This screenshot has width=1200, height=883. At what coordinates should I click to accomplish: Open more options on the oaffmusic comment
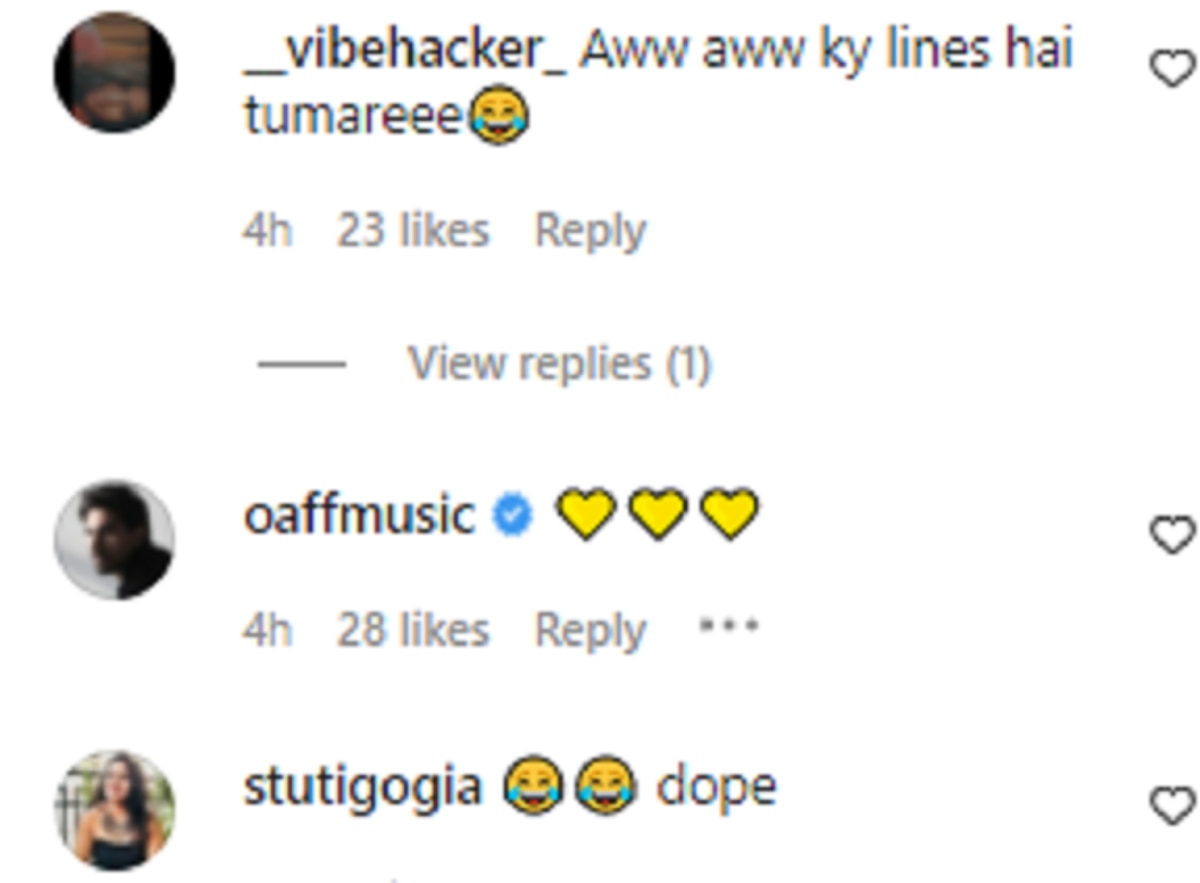click(729, 628)
